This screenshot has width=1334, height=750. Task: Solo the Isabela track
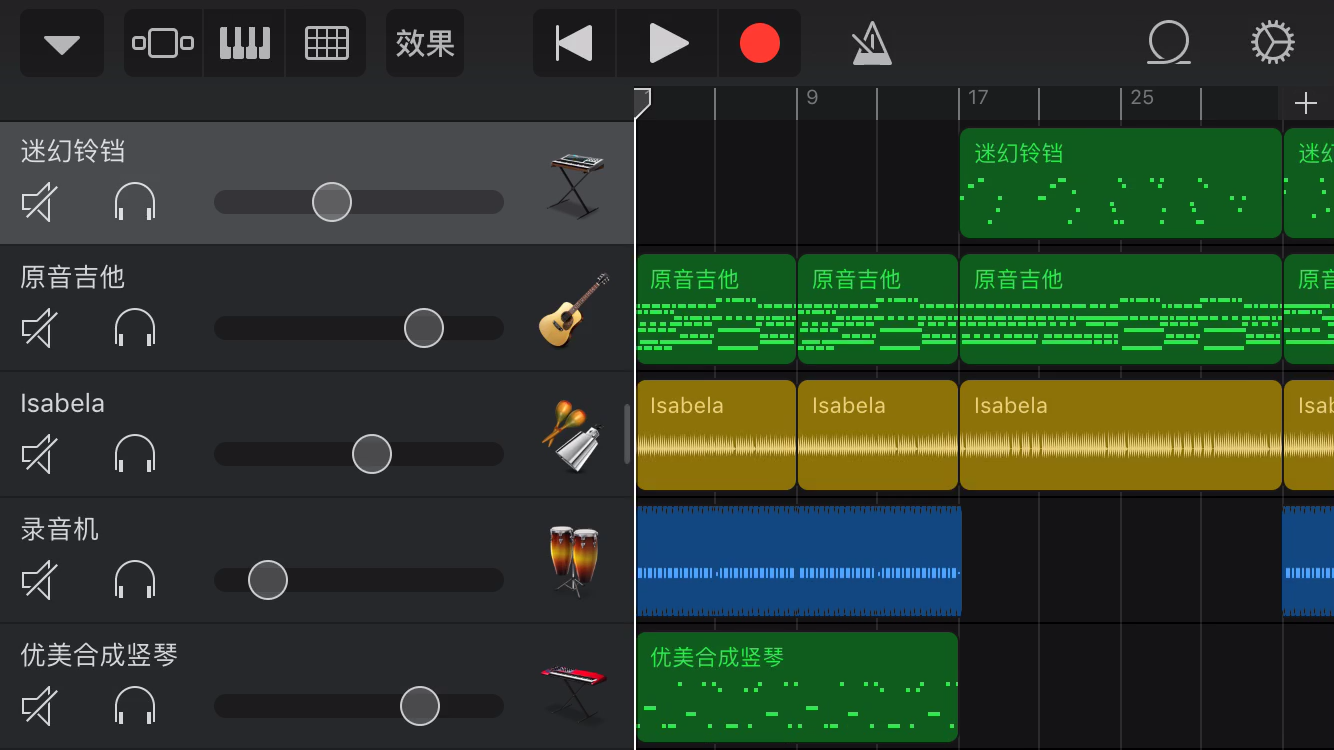pyautogui.click(x=135, y=455)
